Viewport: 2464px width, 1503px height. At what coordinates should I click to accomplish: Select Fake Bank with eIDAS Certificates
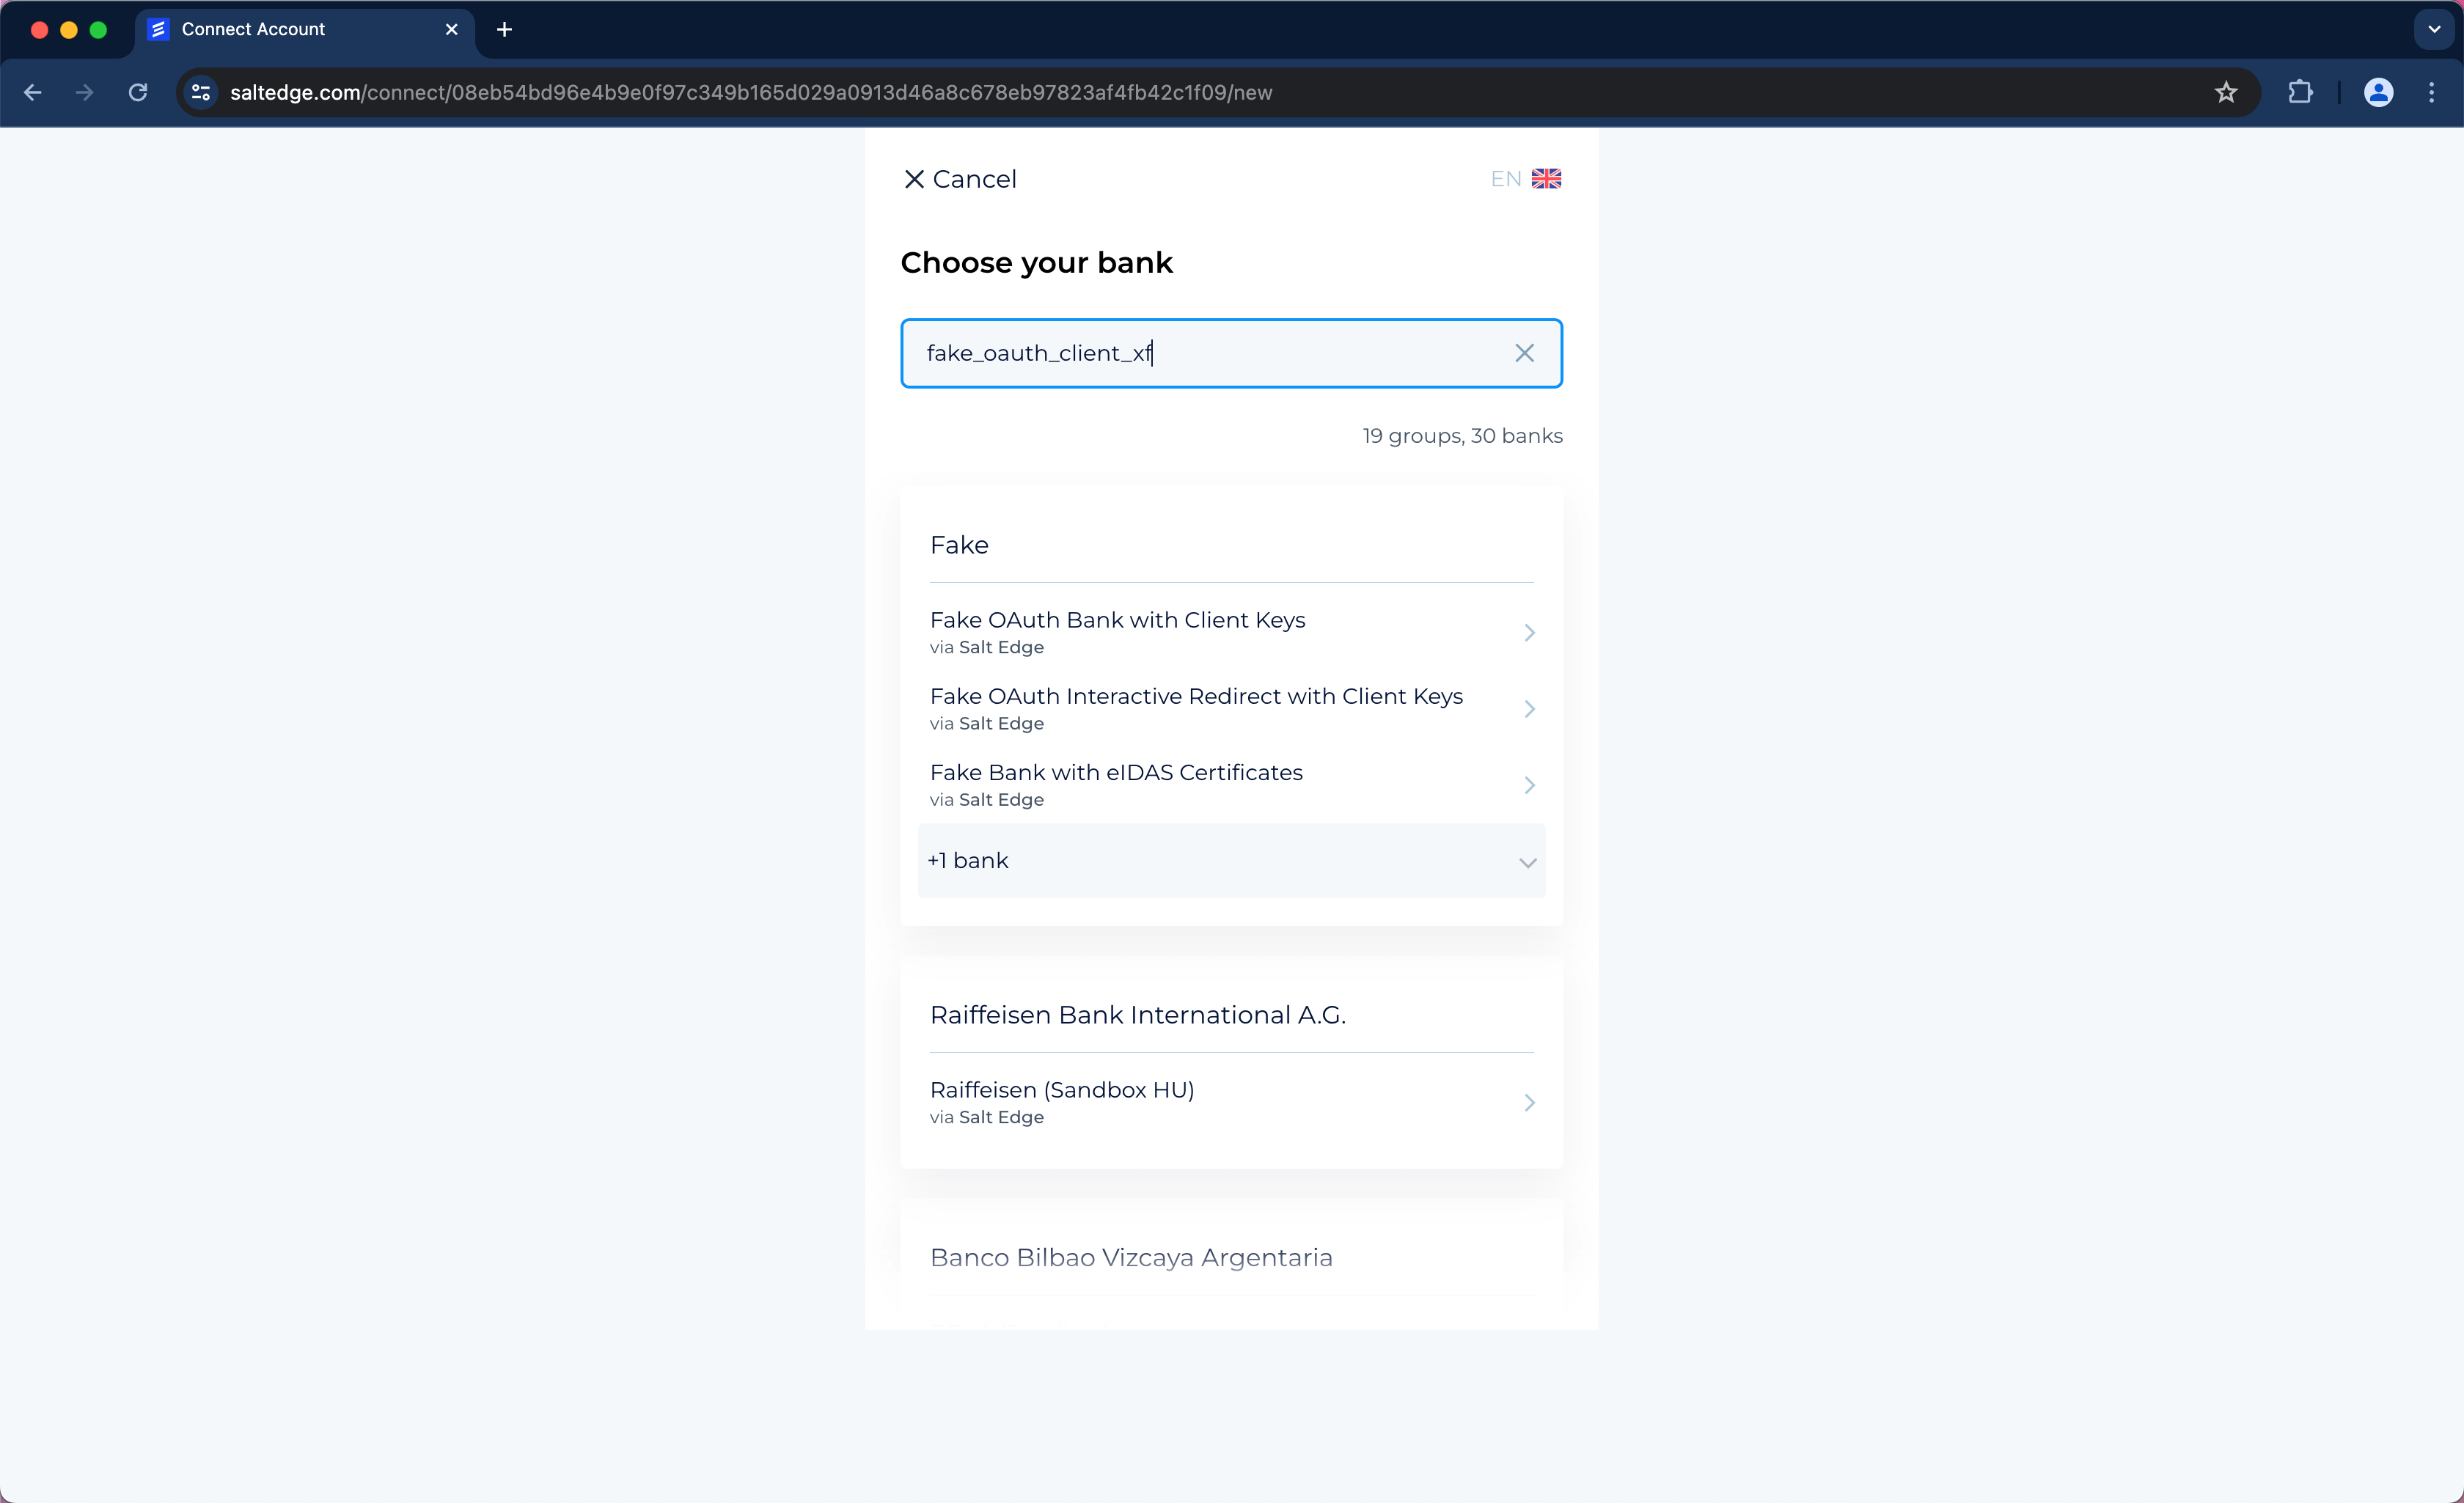(1231, 785)
